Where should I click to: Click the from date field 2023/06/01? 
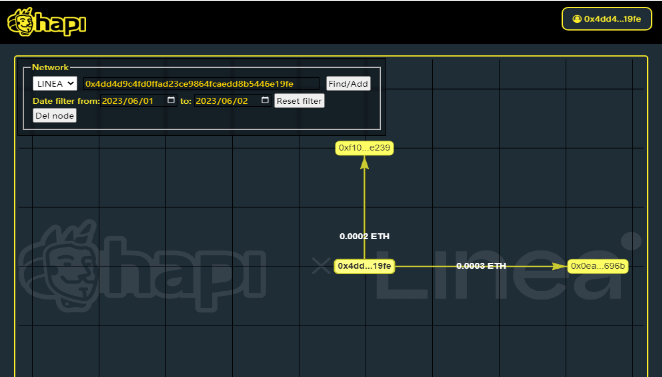pyautogui.click(x=138, y=101)
